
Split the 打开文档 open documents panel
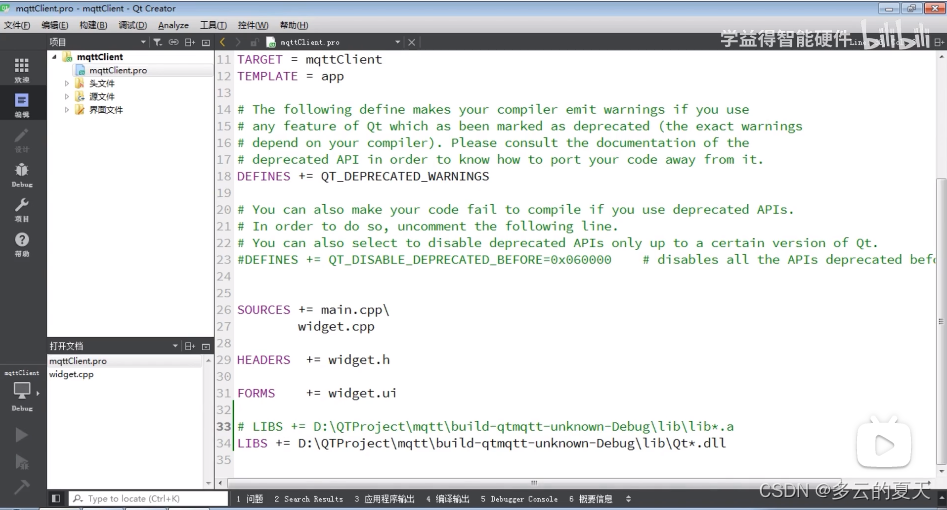(x=190, y=346)
